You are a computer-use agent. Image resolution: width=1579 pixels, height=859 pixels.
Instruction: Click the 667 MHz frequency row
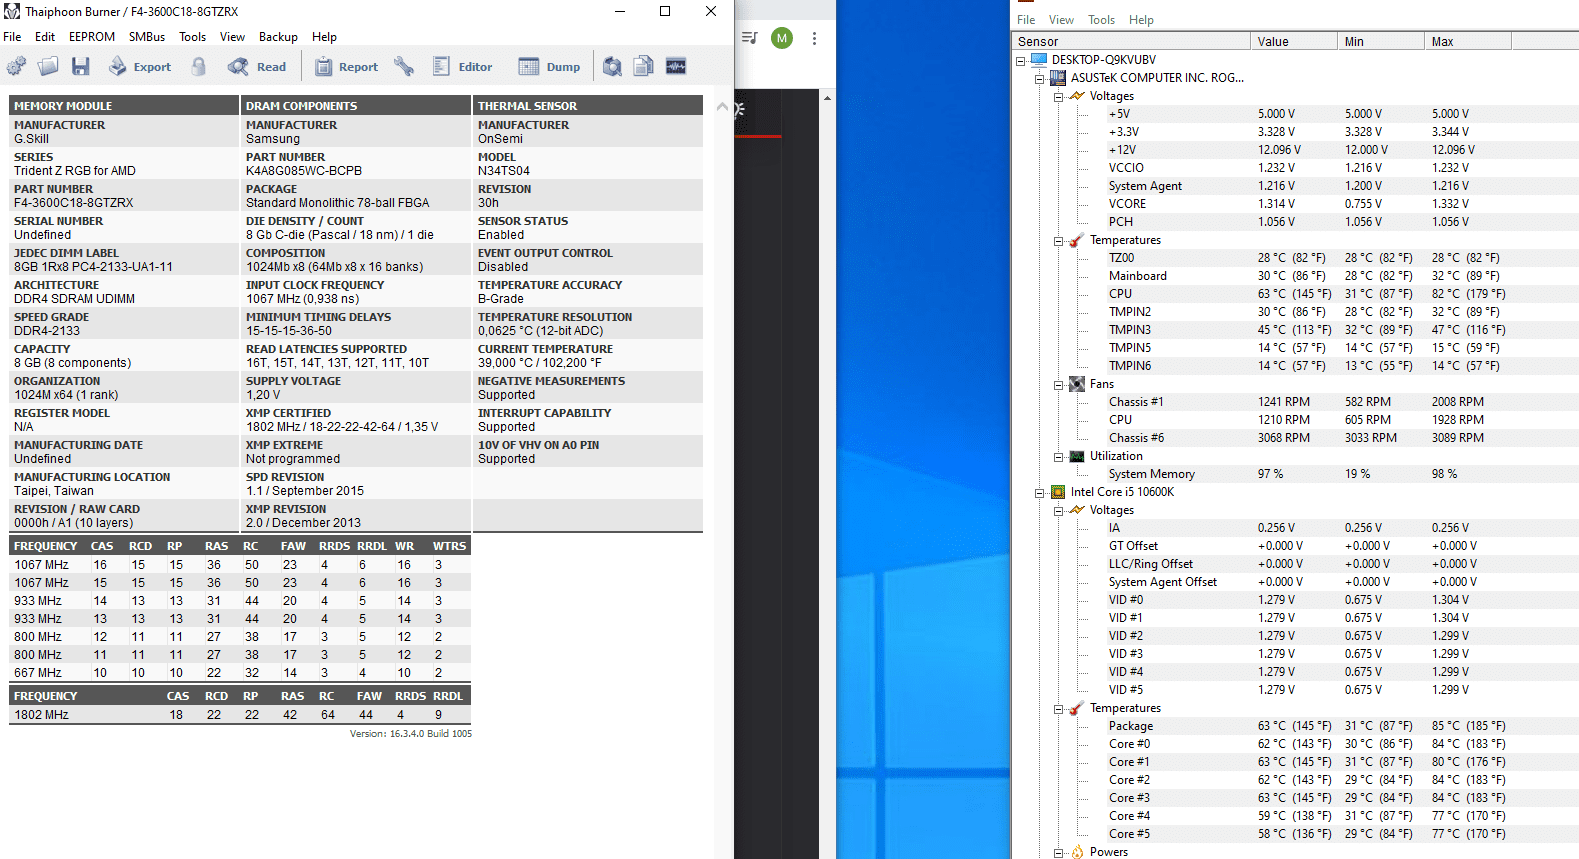pos(240,673)
